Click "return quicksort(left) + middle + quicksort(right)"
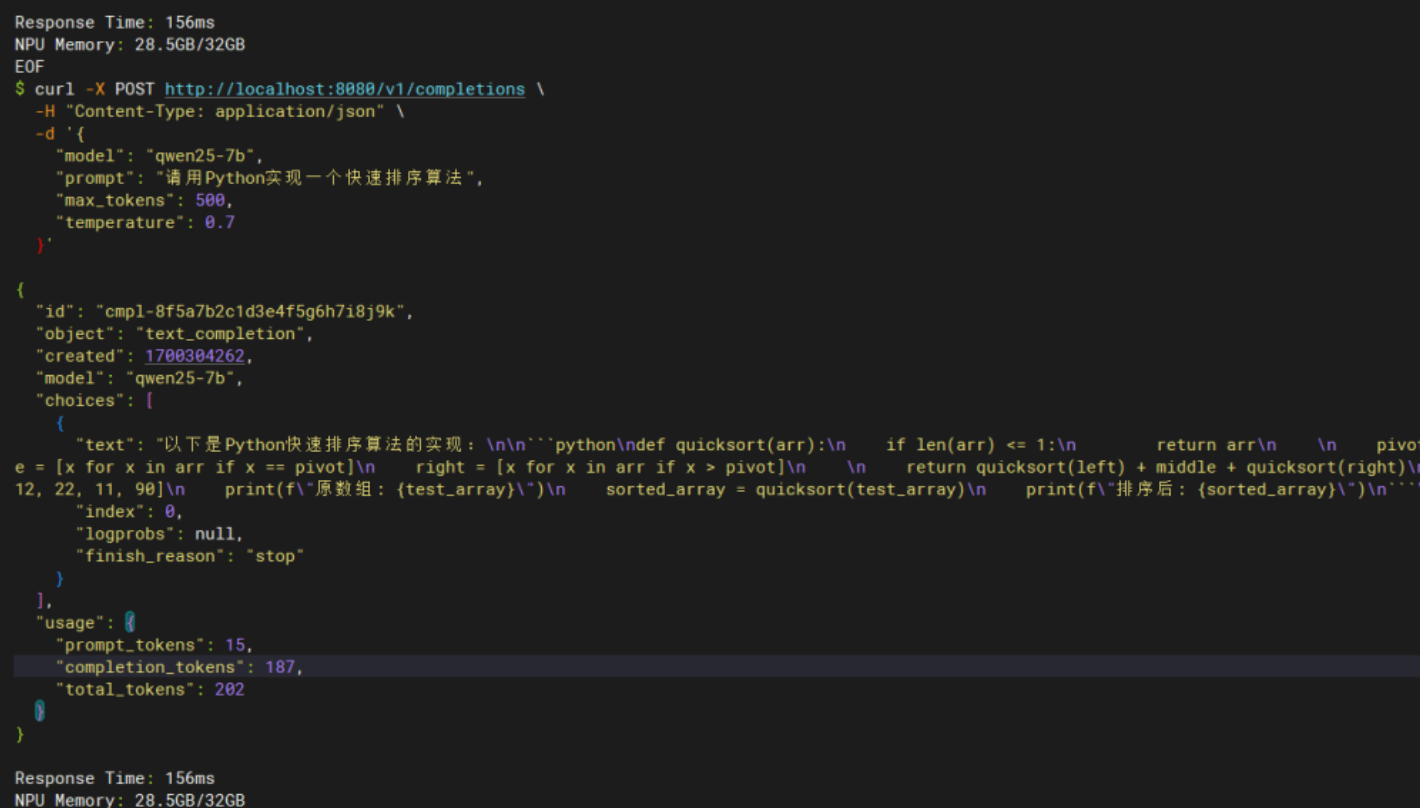Viewport: 1420px width, 808px height. pos(1156,467)
